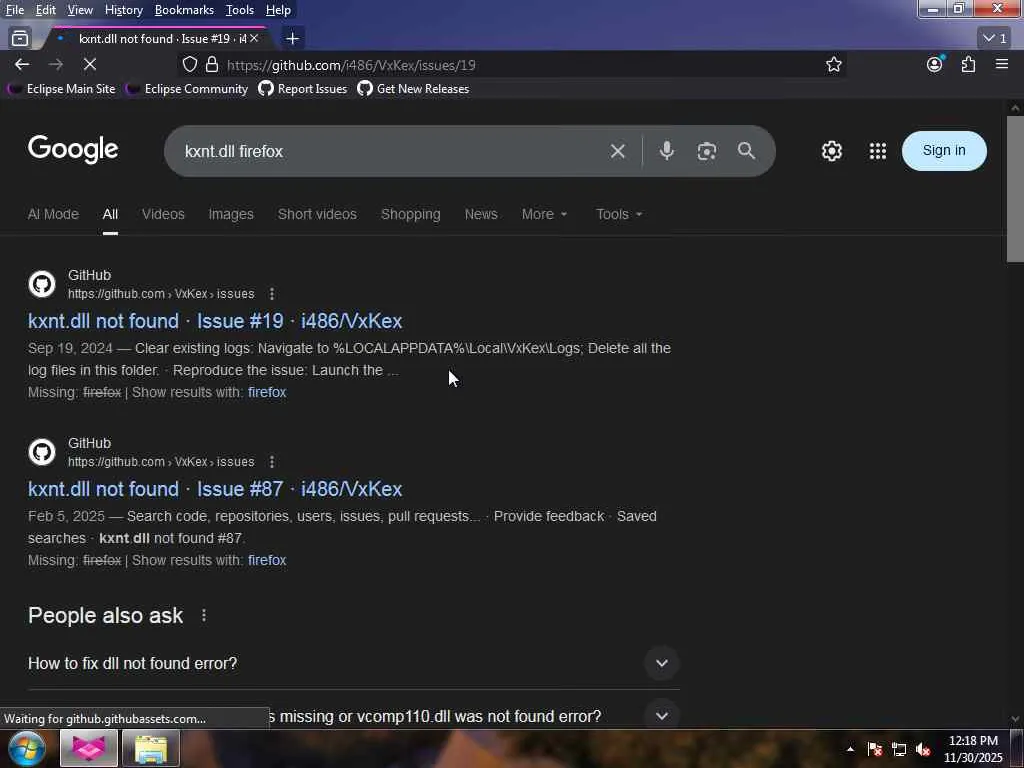
Task: Show results with firefox under Issue #87
Action: coord(267,560)
